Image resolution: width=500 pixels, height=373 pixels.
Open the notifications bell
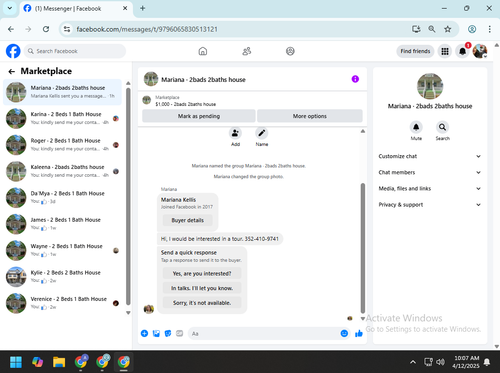463,51
